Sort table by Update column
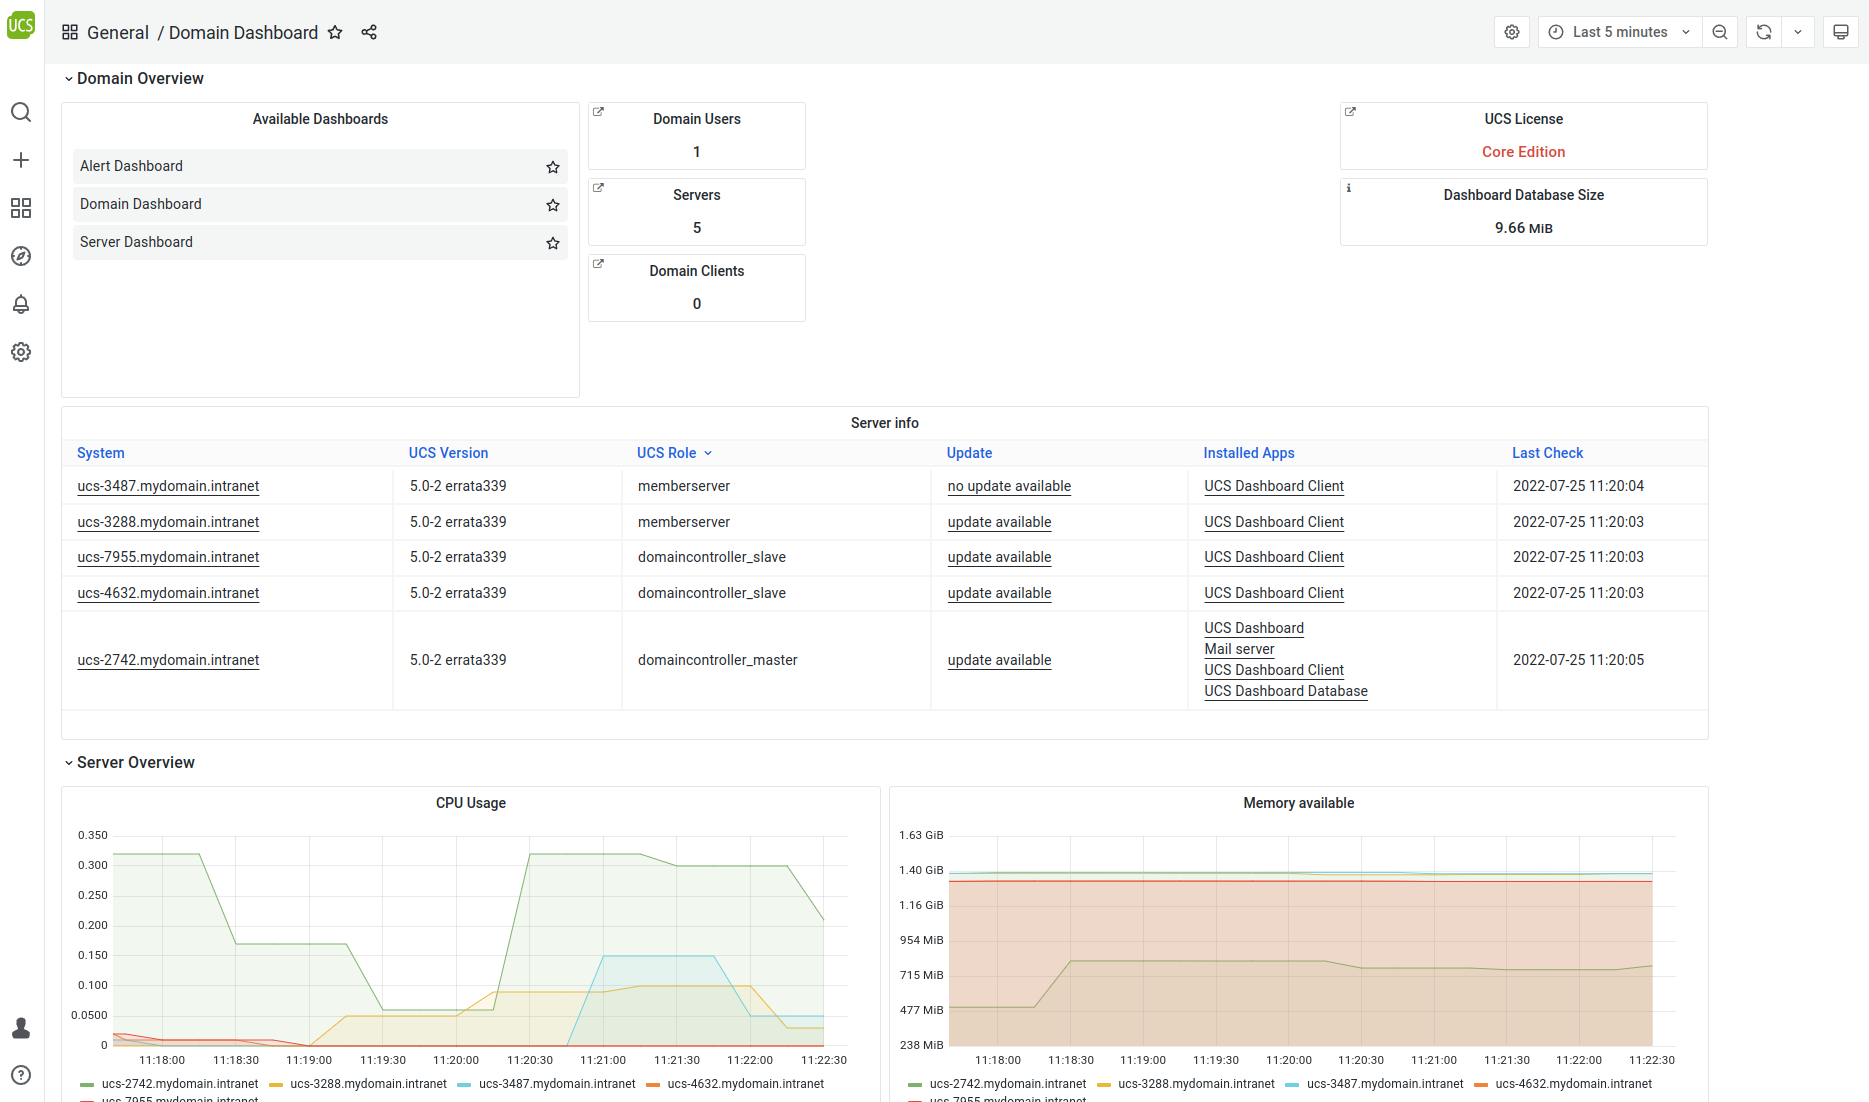Viewport: 1869px width, 1102px height. click(969, 453)
